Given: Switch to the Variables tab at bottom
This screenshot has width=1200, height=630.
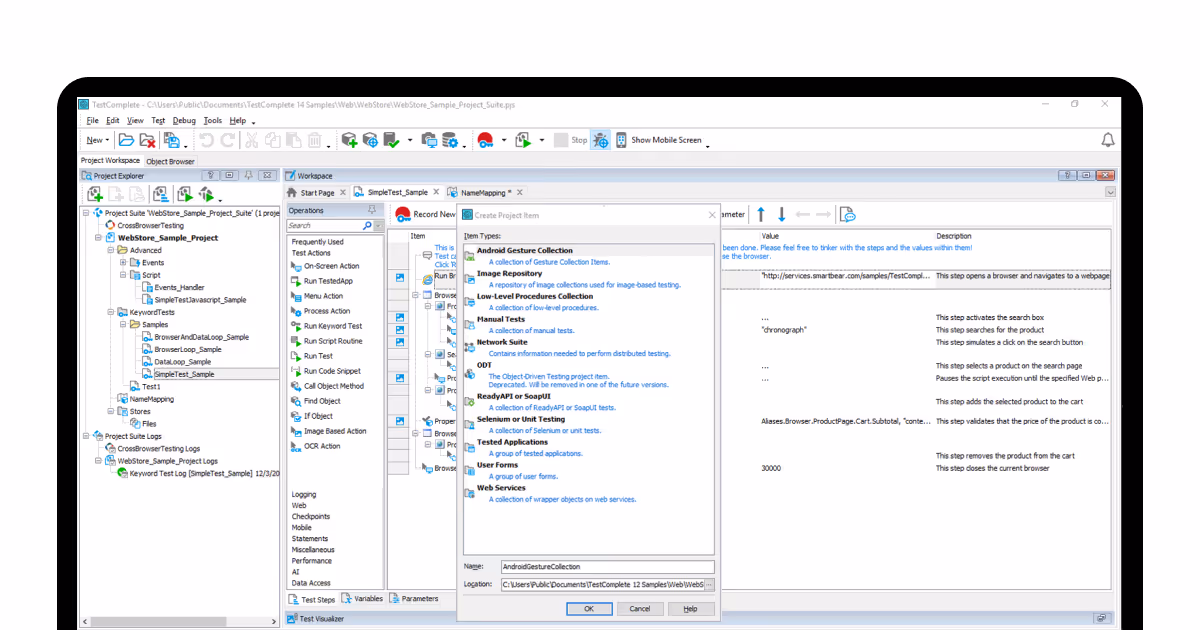Looking at the screenshot, I should point(362,599).
